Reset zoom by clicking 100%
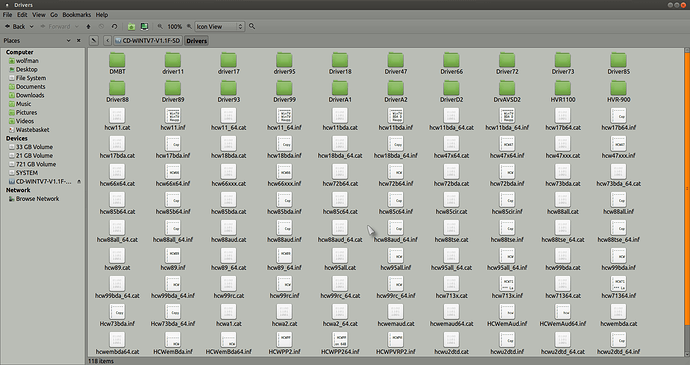The width and height of the screenshot is (690, 365). (175, 26)
